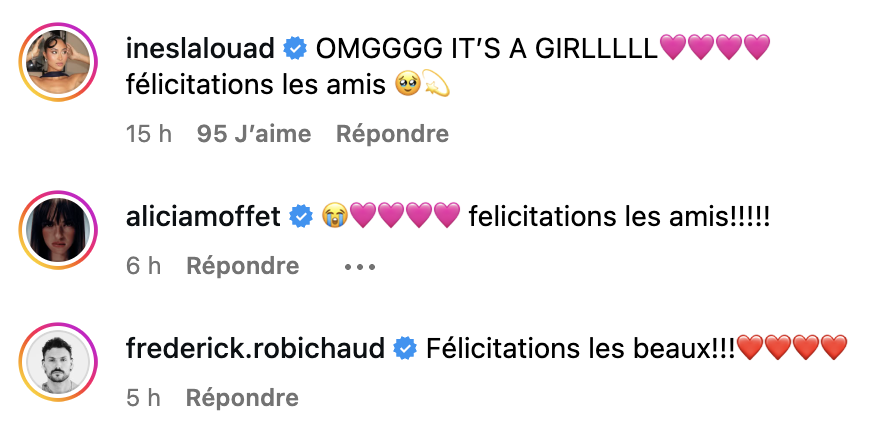The image size is (884, 432).
Task: Click verified badge next to ineslalouad
Action: click(294, 47)
